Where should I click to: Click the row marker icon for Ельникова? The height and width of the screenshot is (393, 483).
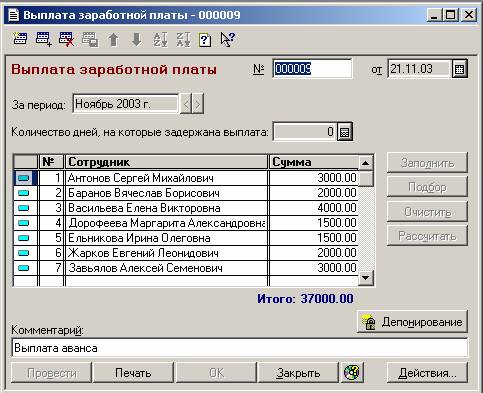[x=23, y=238]
